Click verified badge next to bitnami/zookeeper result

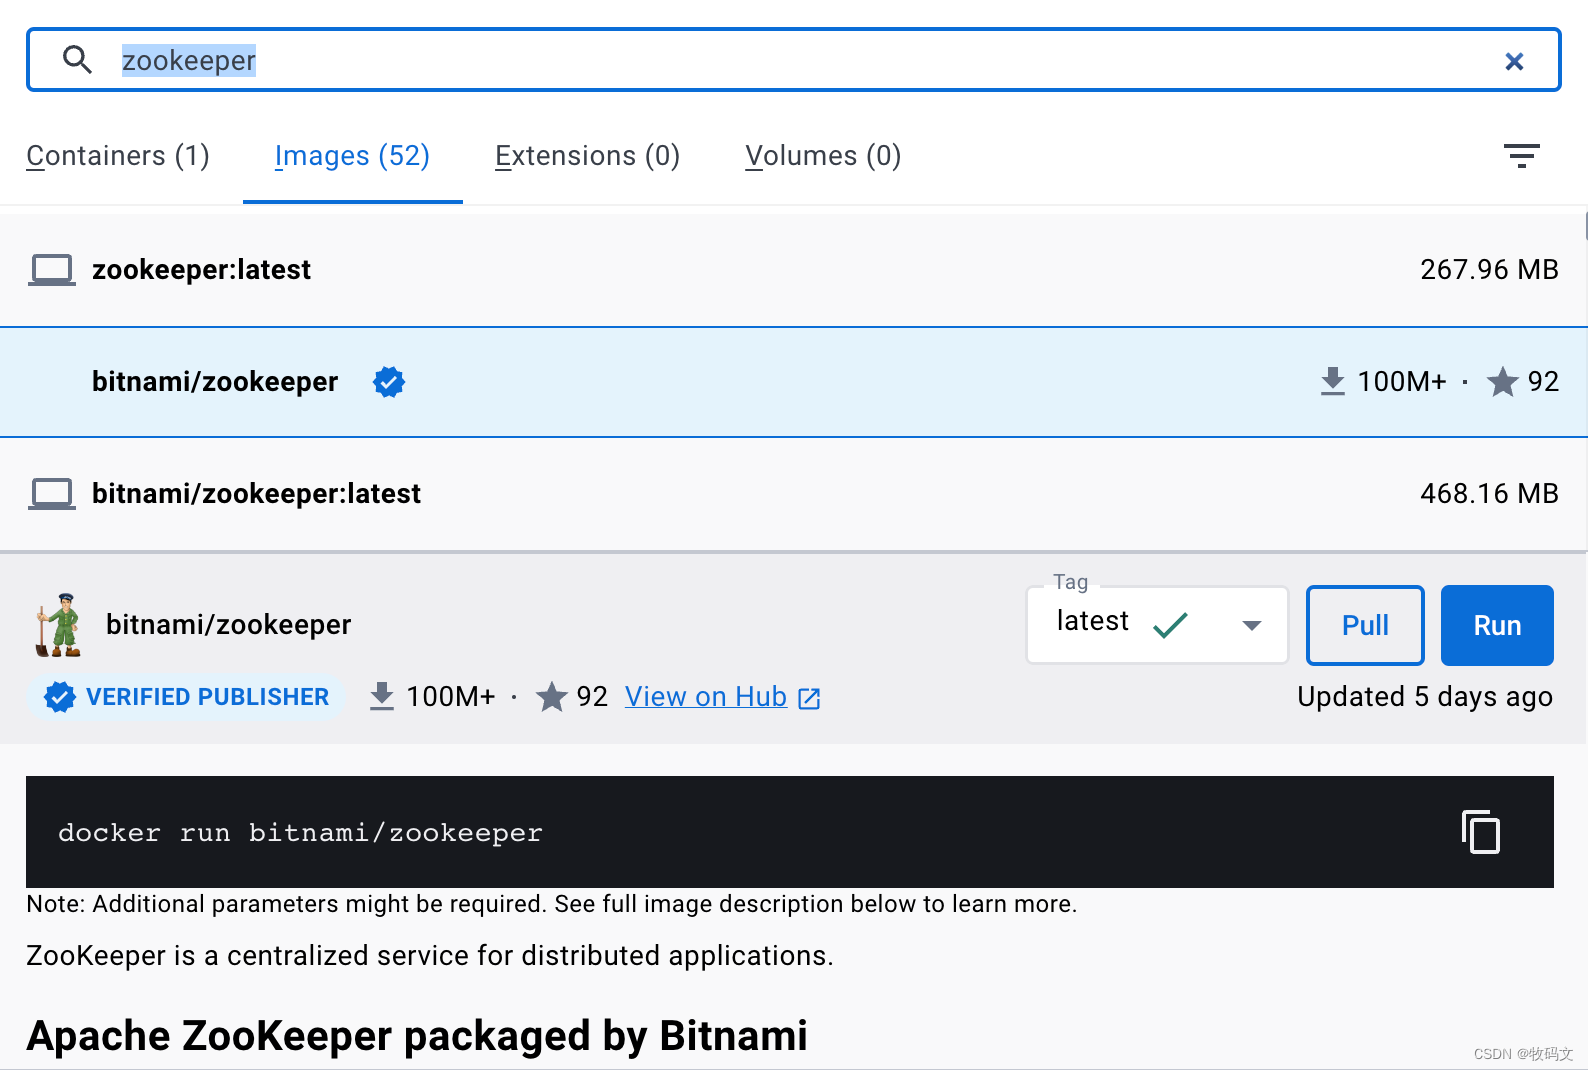click(389, 382)
